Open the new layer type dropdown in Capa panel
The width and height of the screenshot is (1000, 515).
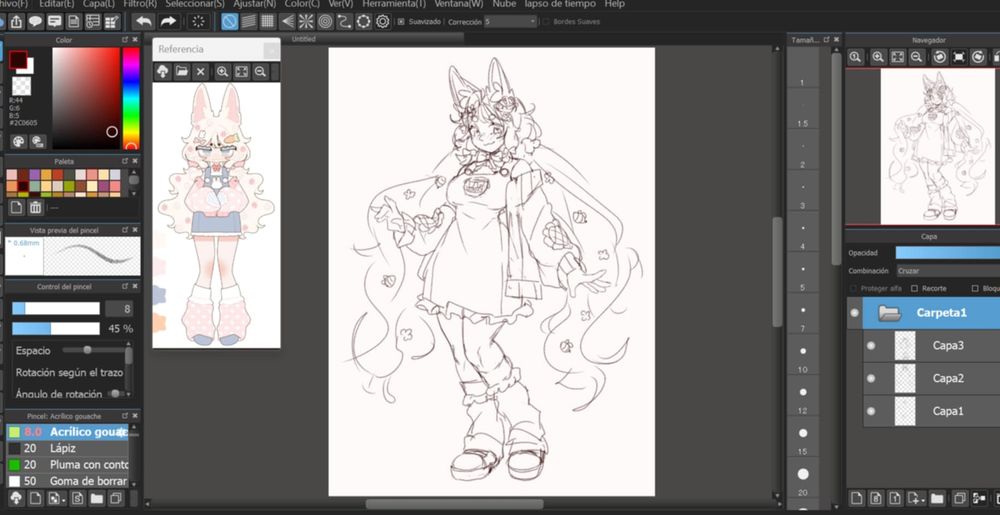pos(916,498)
